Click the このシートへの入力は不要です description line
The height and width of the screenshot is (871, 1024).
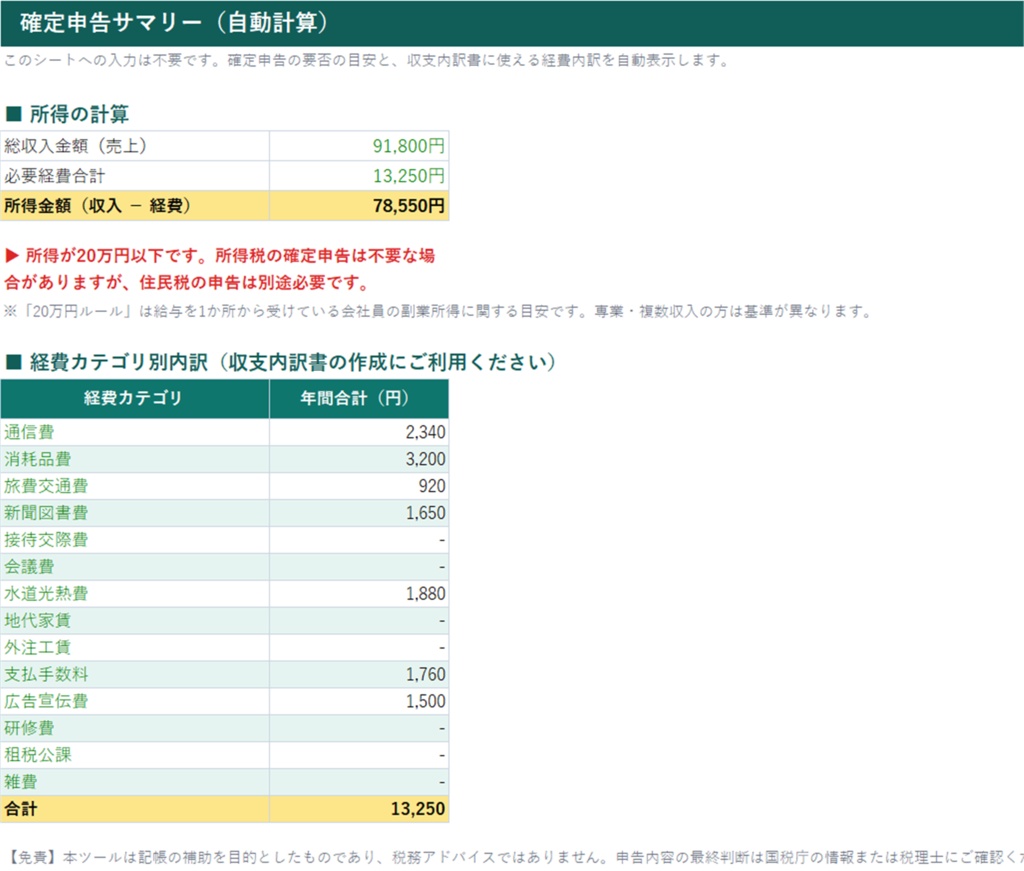click(366, 61)
